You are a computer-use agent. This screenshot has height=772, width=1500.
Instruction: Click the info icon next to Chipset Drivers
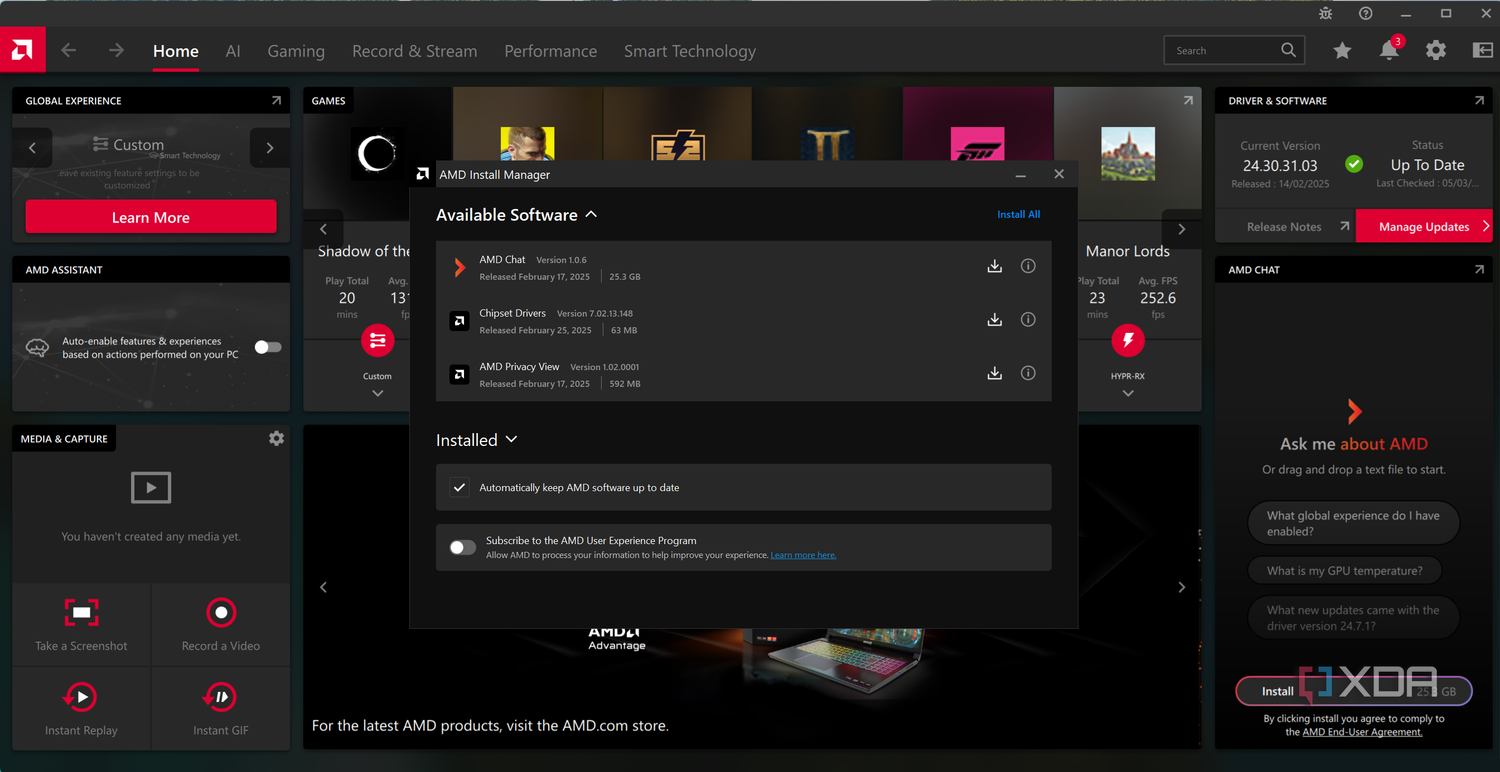click(x=1028, y=319)
